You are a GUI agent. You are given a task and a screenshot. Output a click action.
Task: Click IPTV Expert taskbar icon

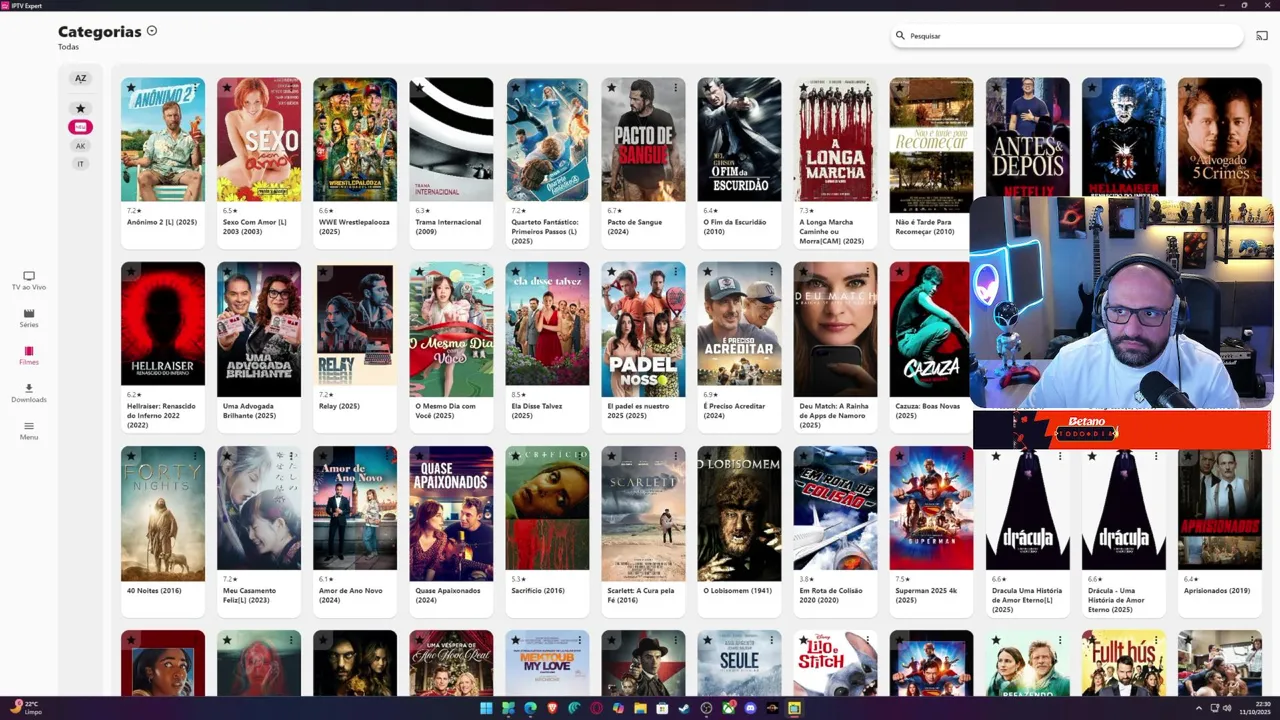(794, 708)
